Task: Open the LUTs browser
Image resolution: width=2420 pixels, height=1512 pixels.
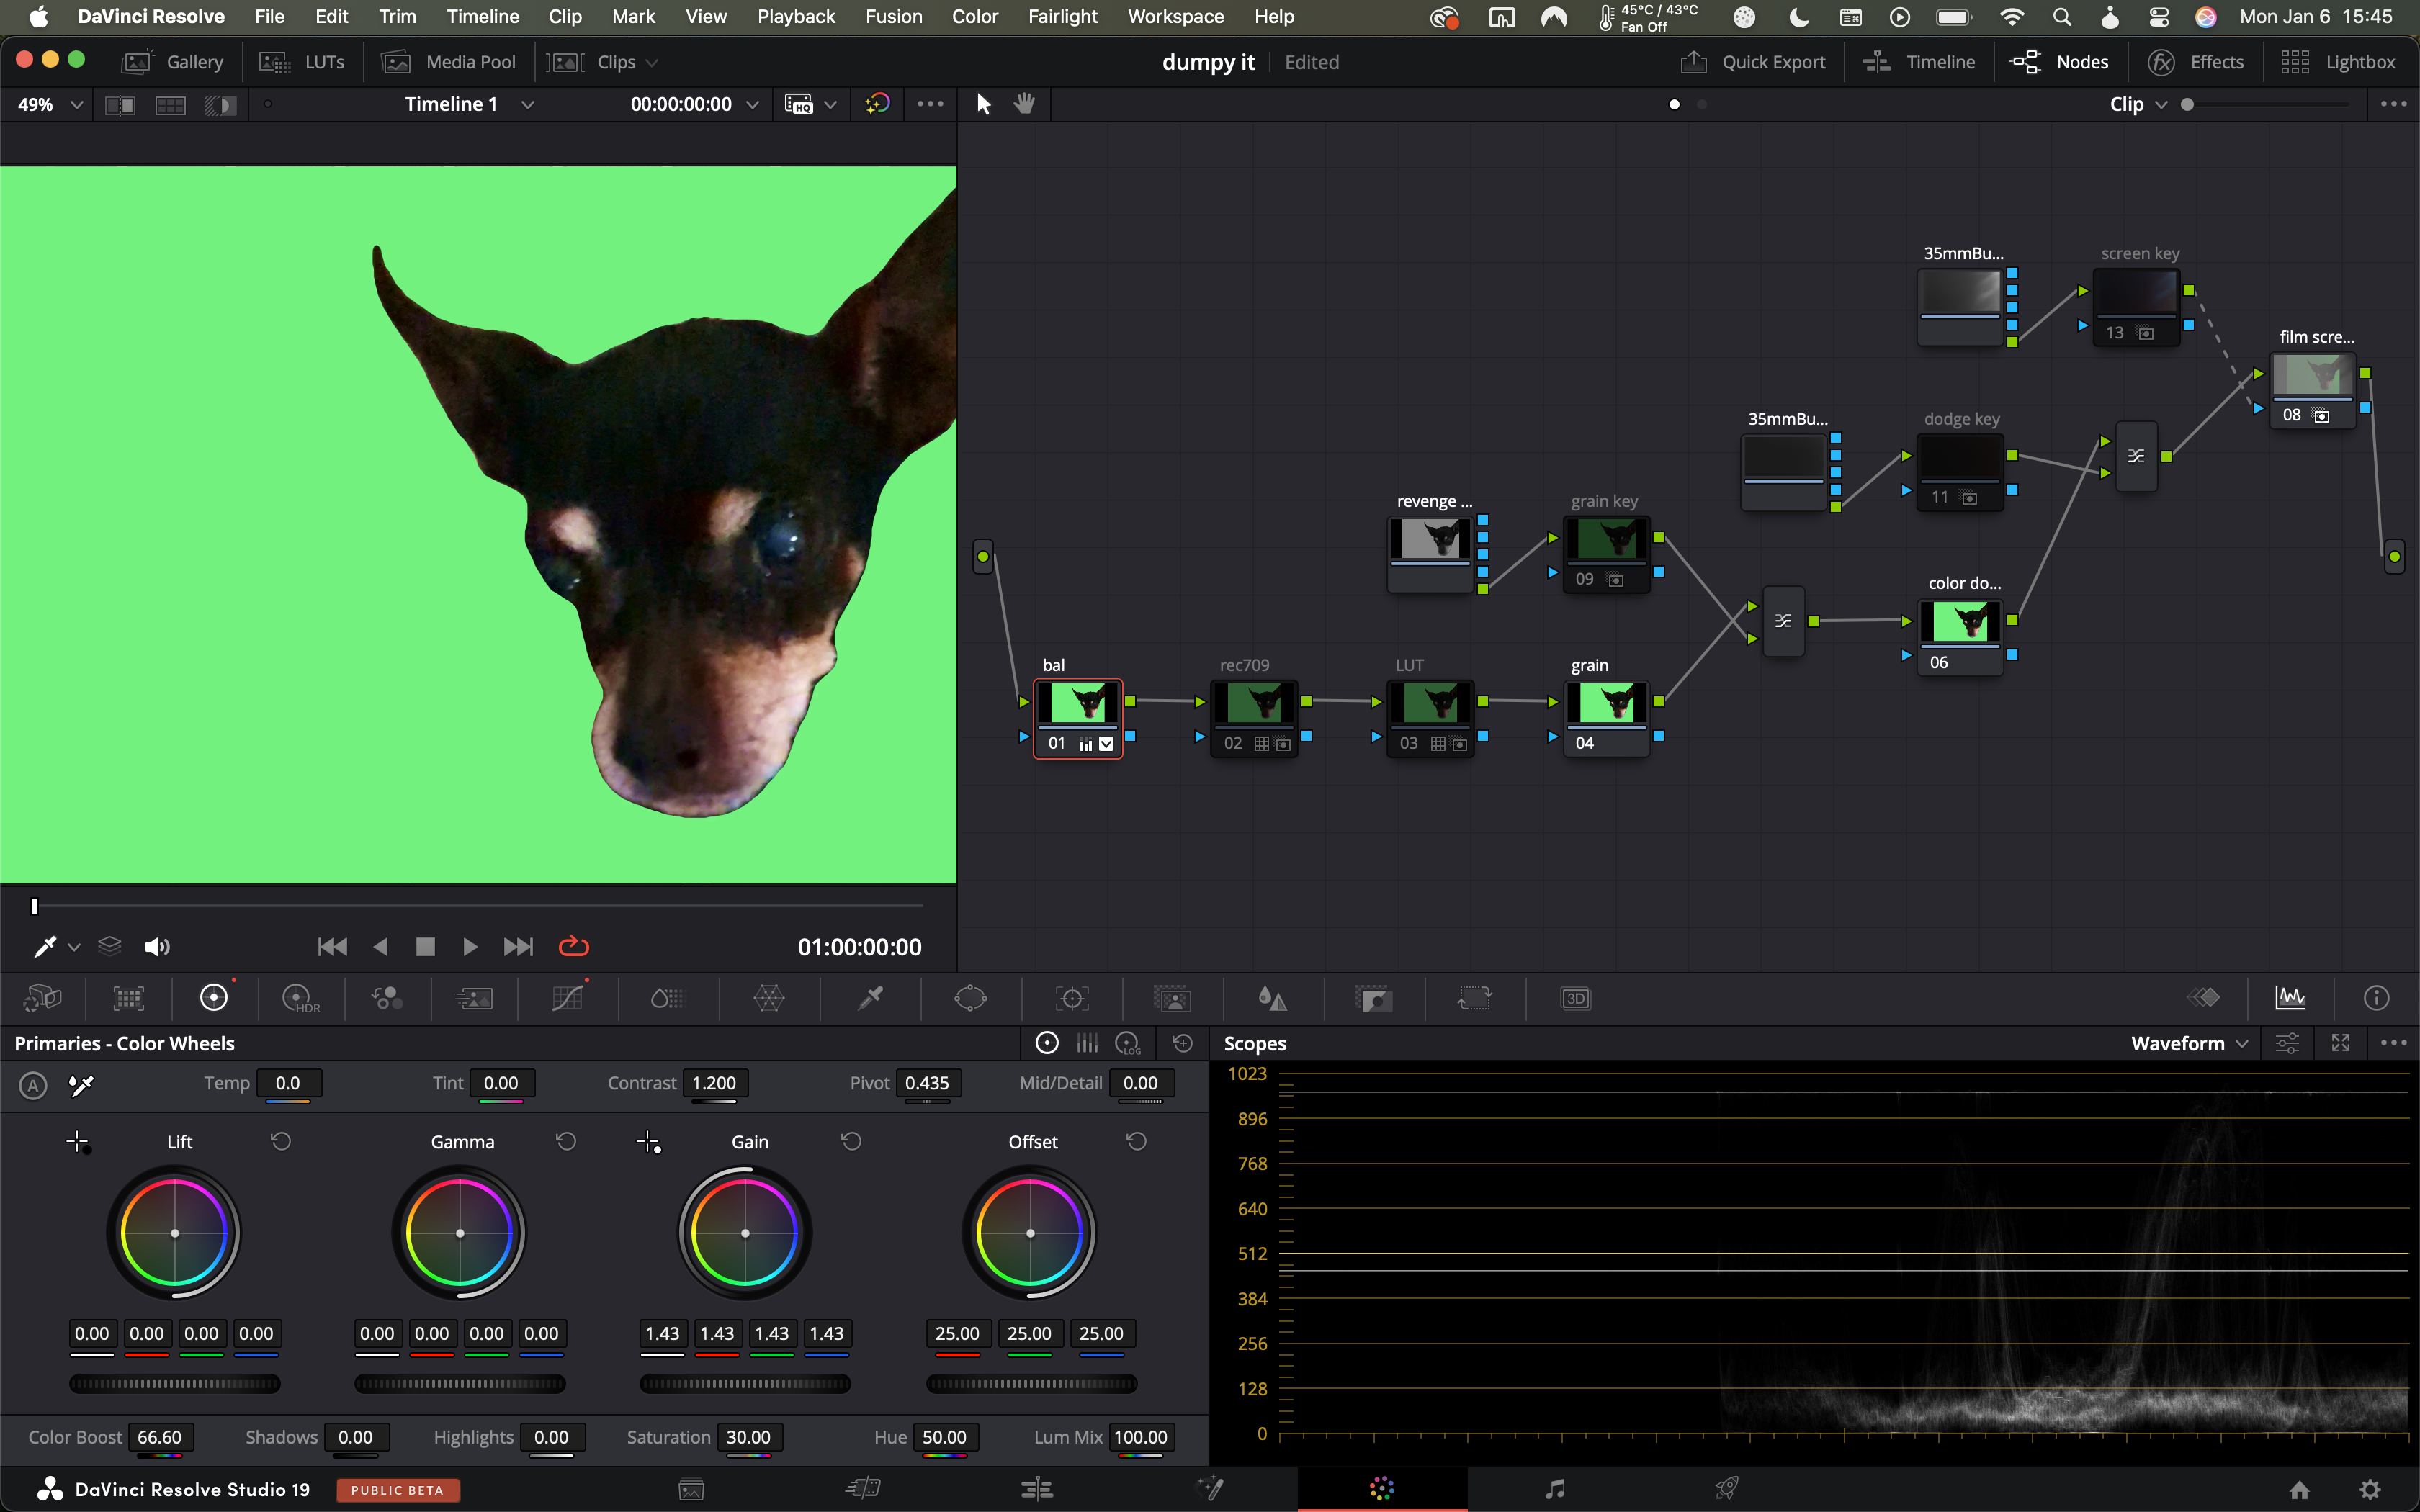Action: click(x=301, y=62)
